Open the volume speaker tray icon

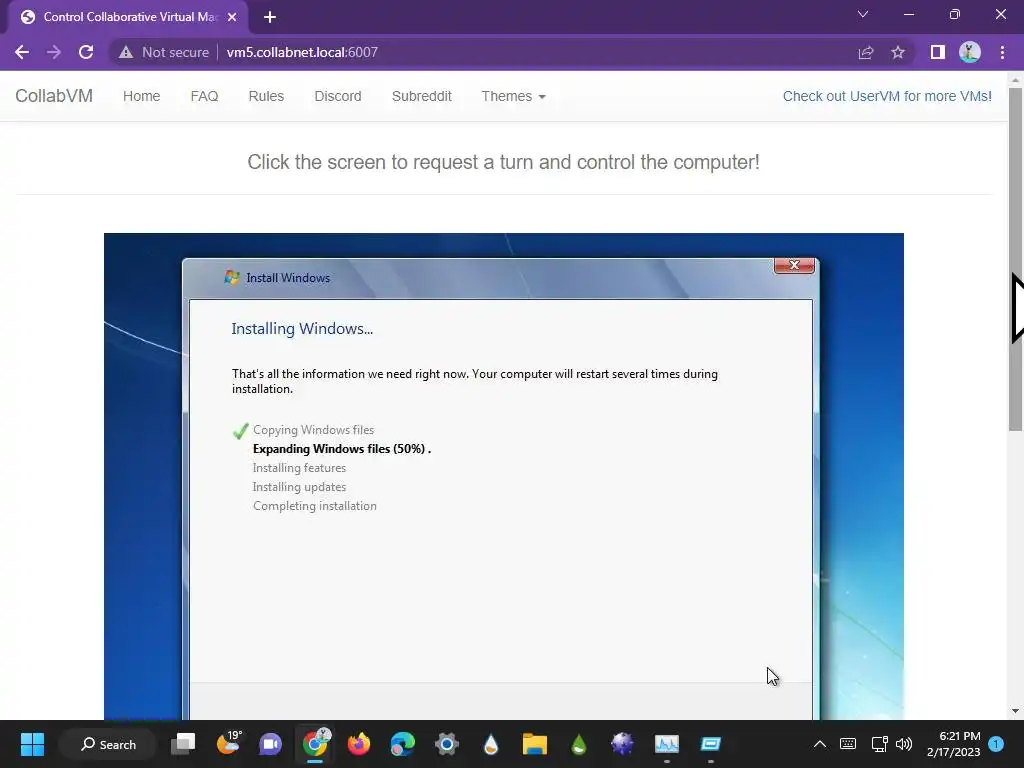point(904,744)
